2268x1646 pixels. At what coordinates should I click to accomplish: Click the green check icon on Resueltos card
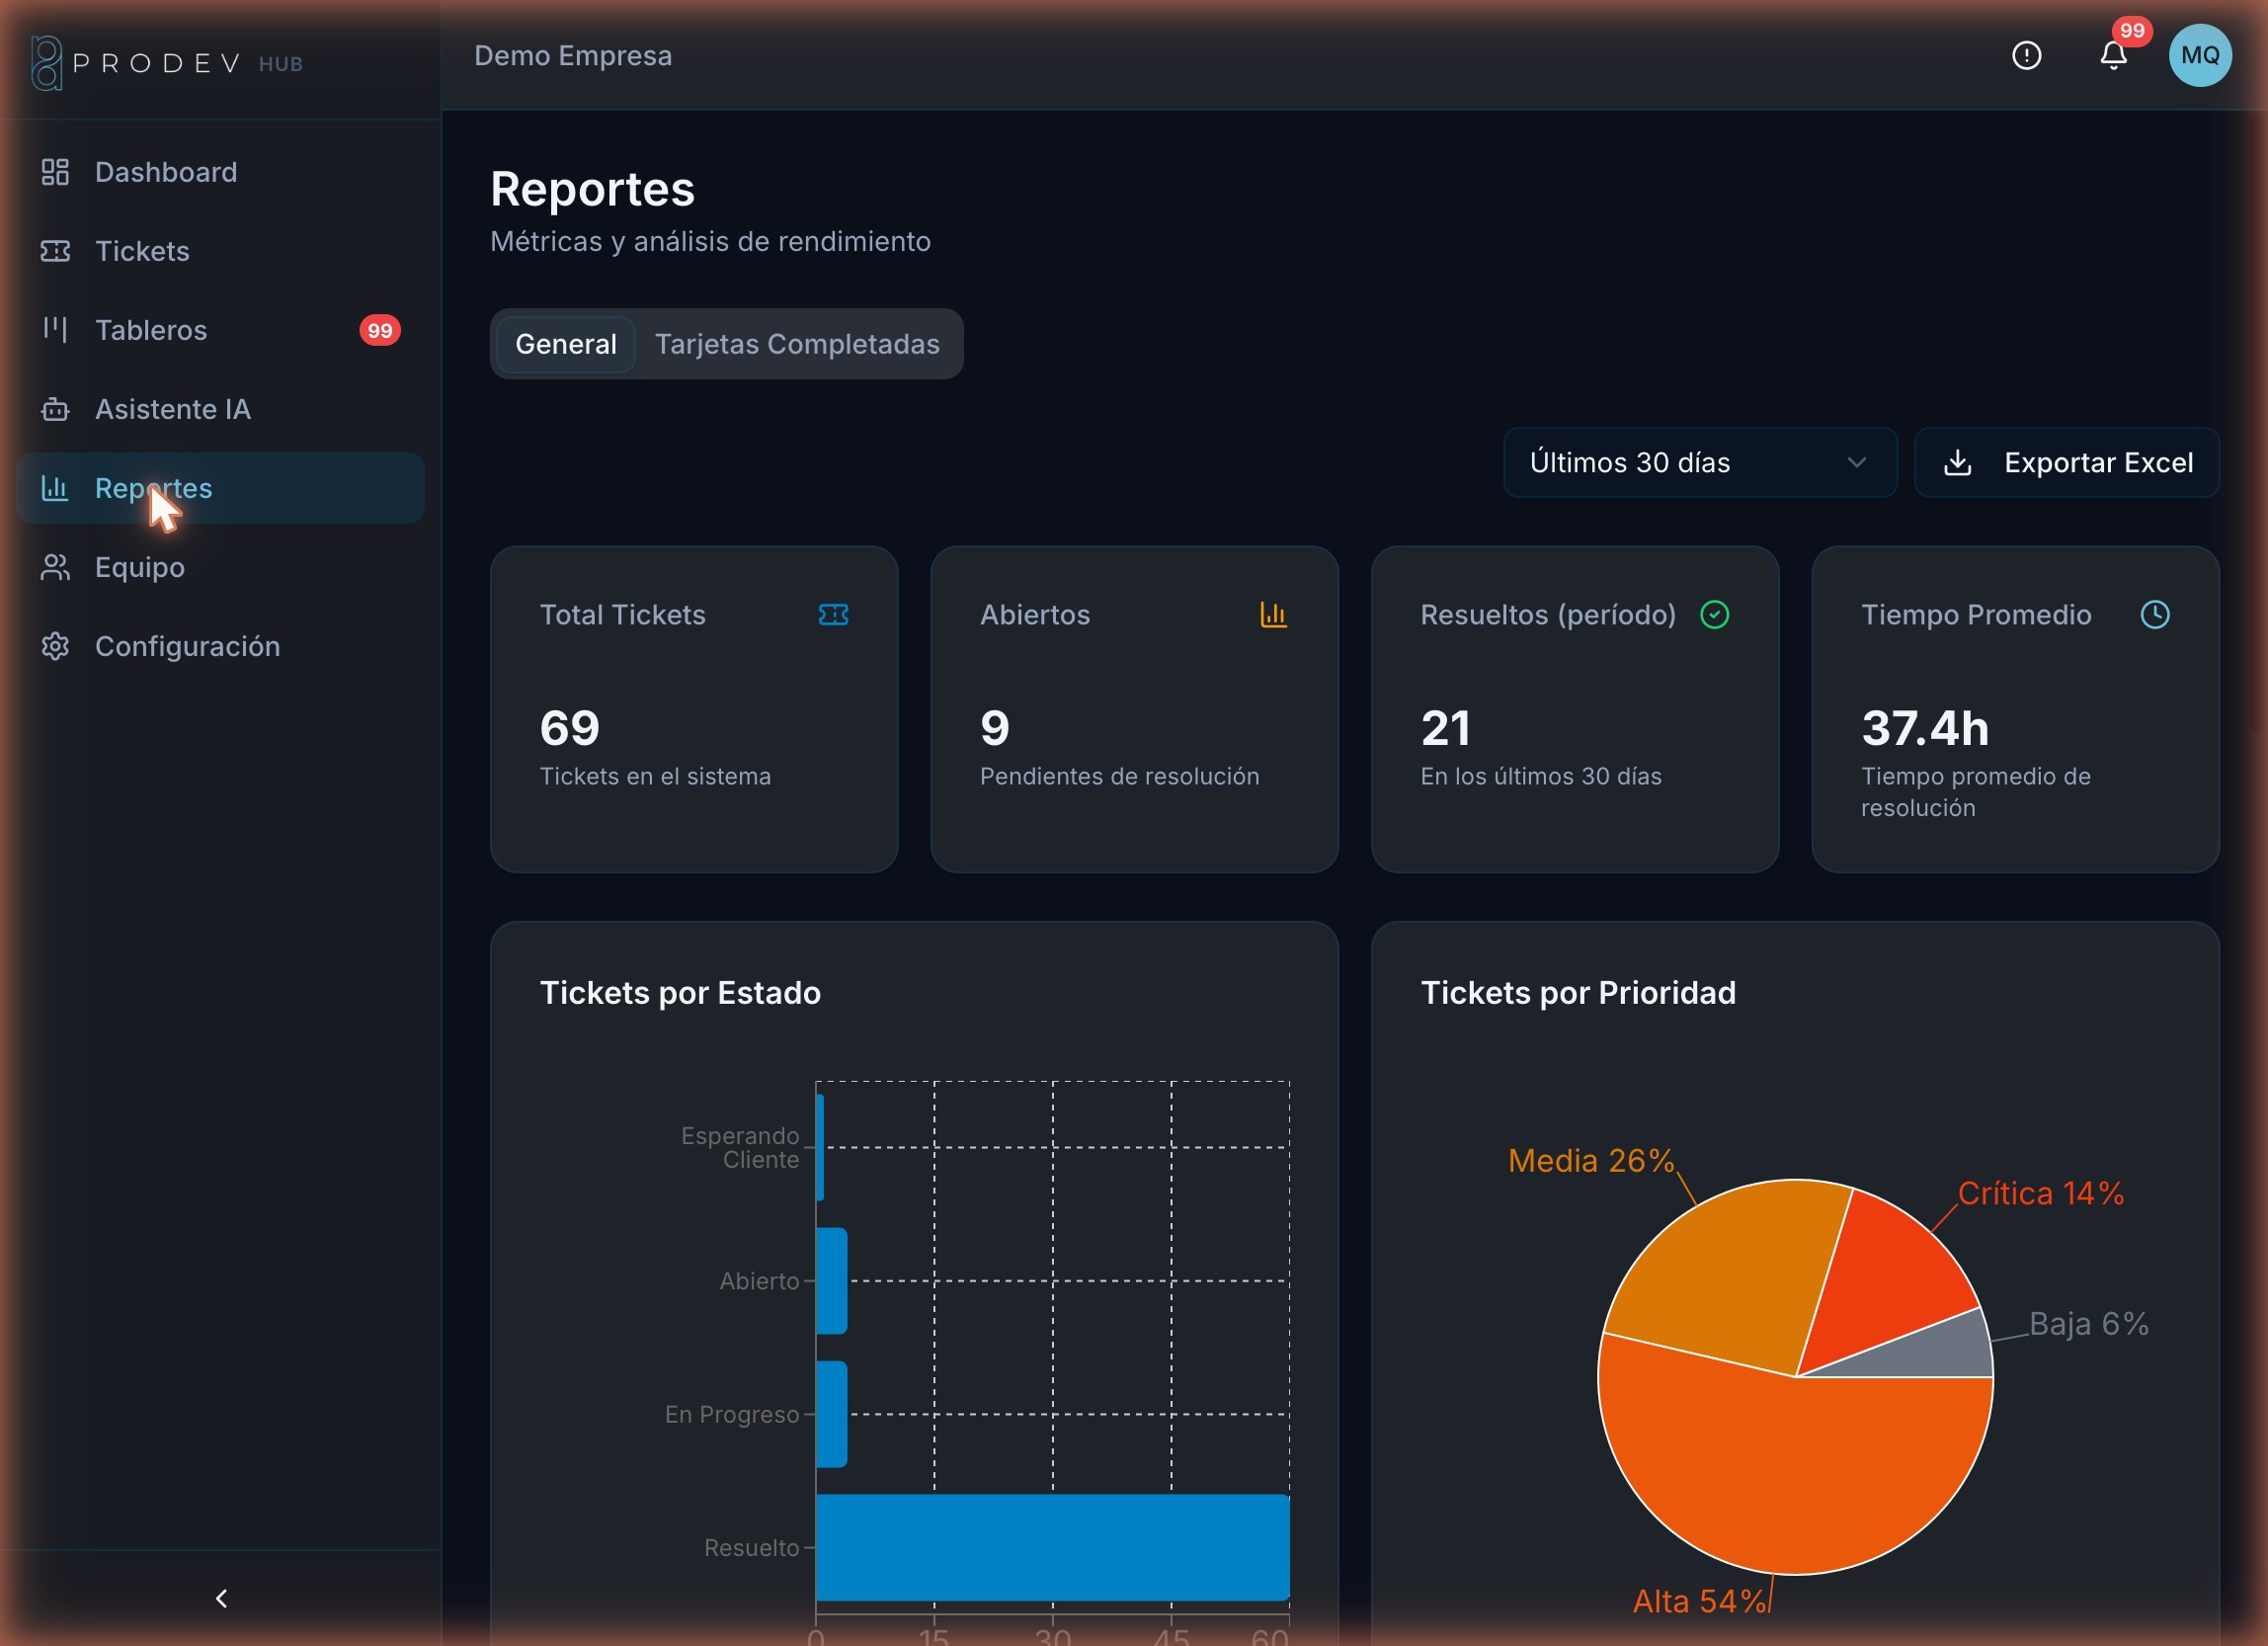coord(1714,615)
